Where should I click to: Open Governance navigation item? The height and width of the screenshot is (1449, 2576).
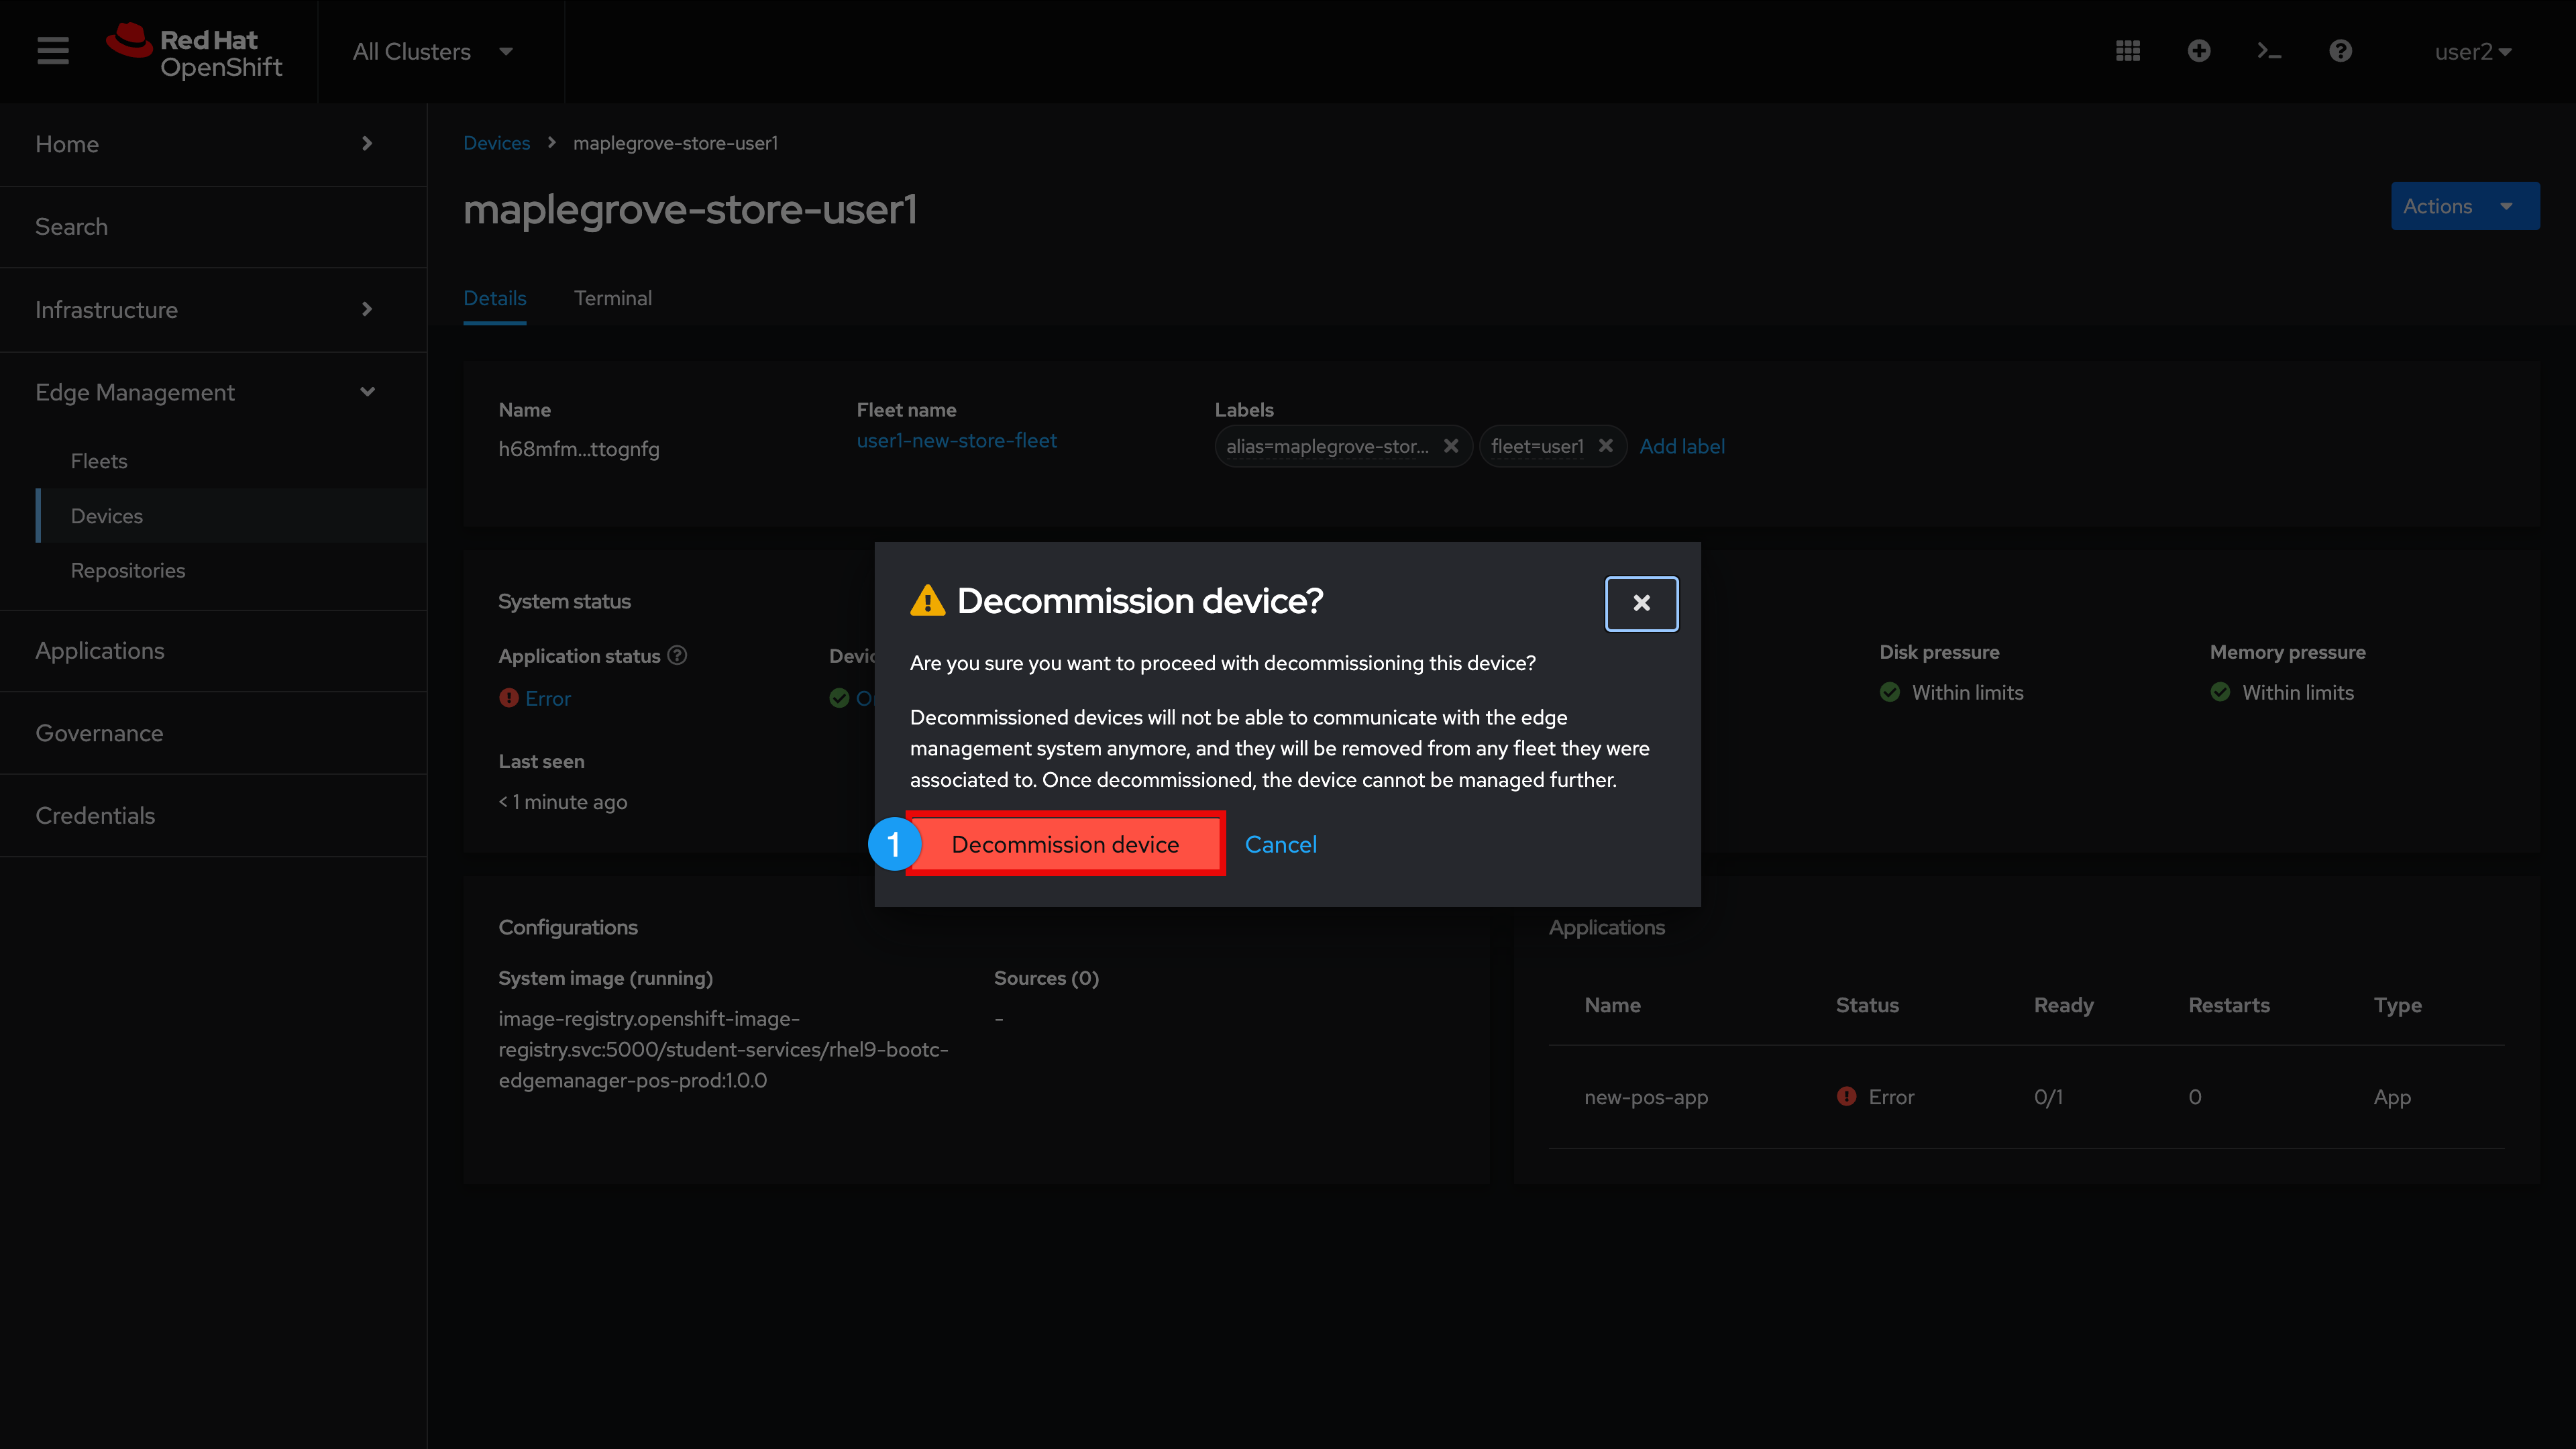pyautogui.click(x=213, y=733)
